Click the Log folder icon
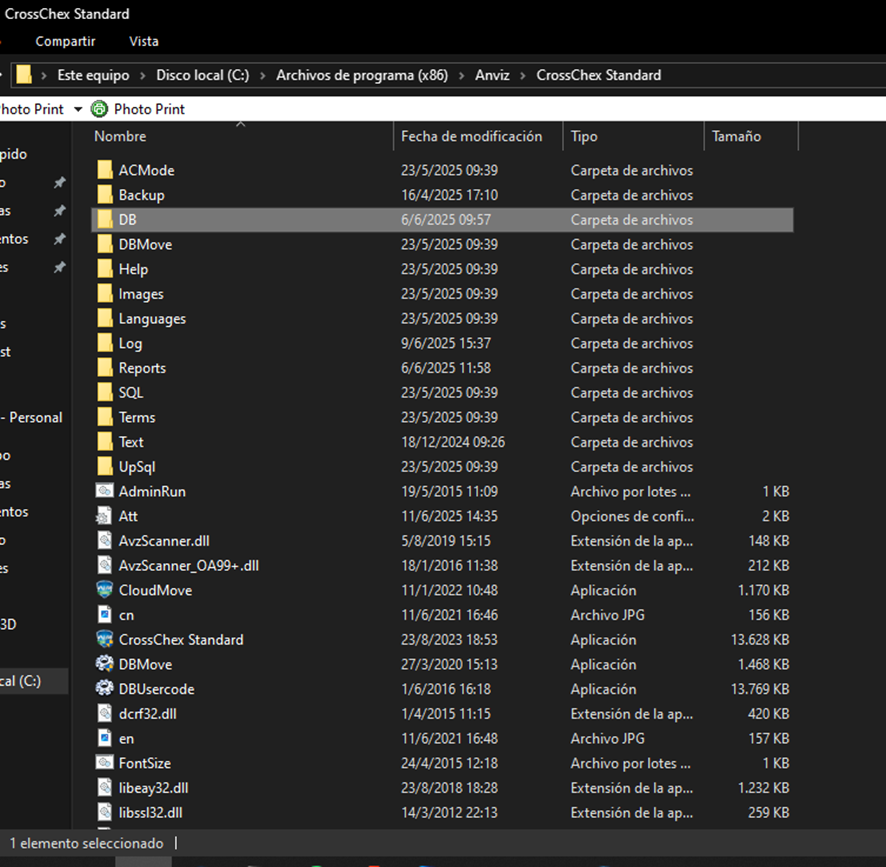The image size is (886, 867). coord(105,343)
